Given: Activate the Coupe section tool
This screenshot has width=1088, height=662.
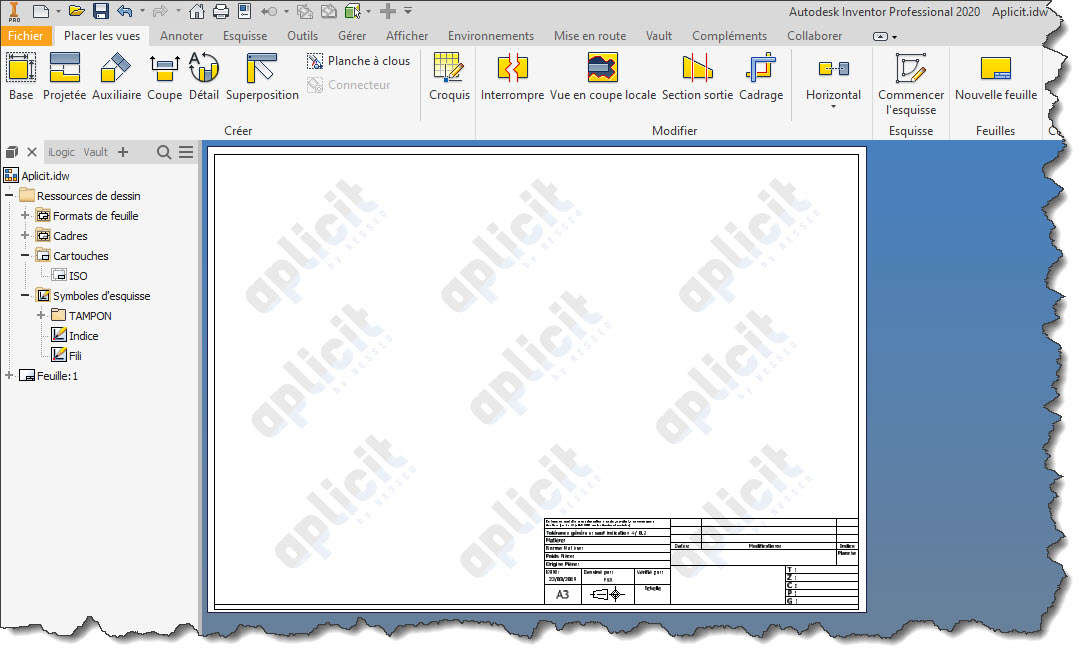Looking at the screenshot, I should point(164,76).
